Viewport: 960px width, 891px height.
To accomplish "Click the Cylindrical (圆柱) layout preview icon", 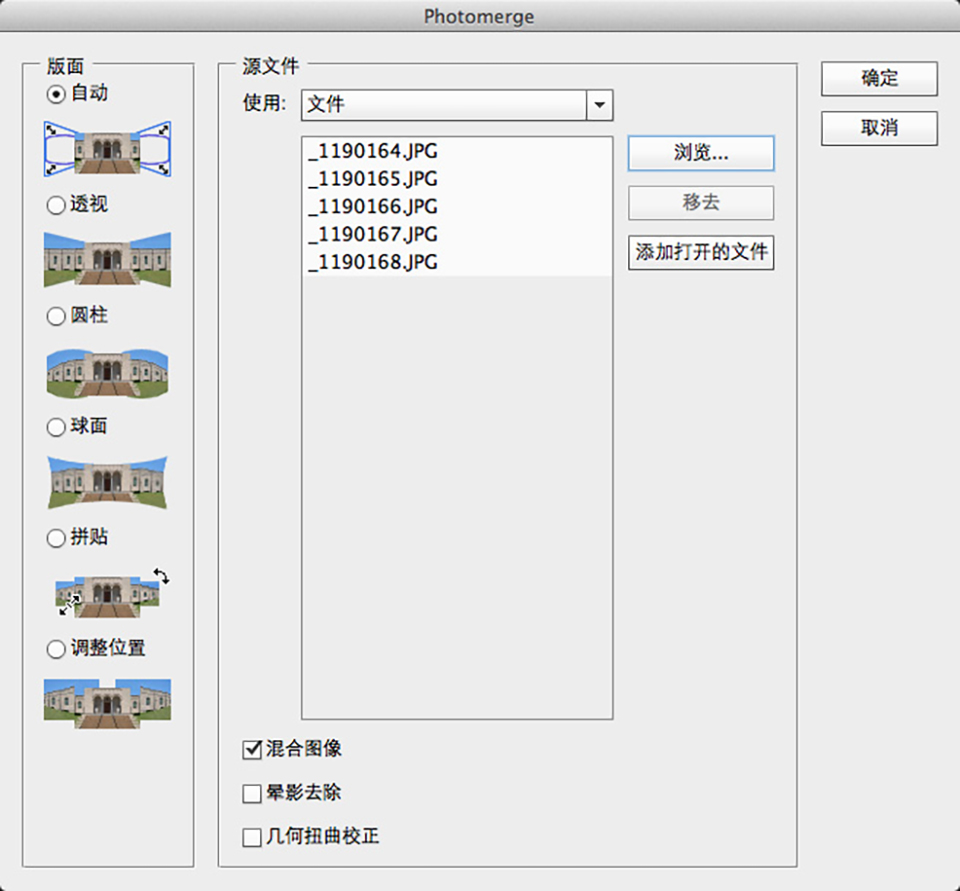I will 107,370.
